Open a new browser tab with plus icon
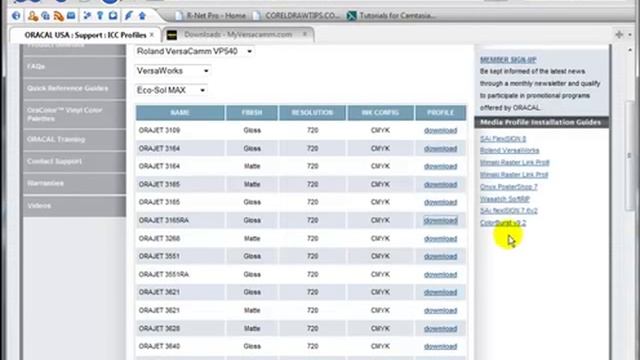Screen dimensions: 640x360 tap(619, 35)
